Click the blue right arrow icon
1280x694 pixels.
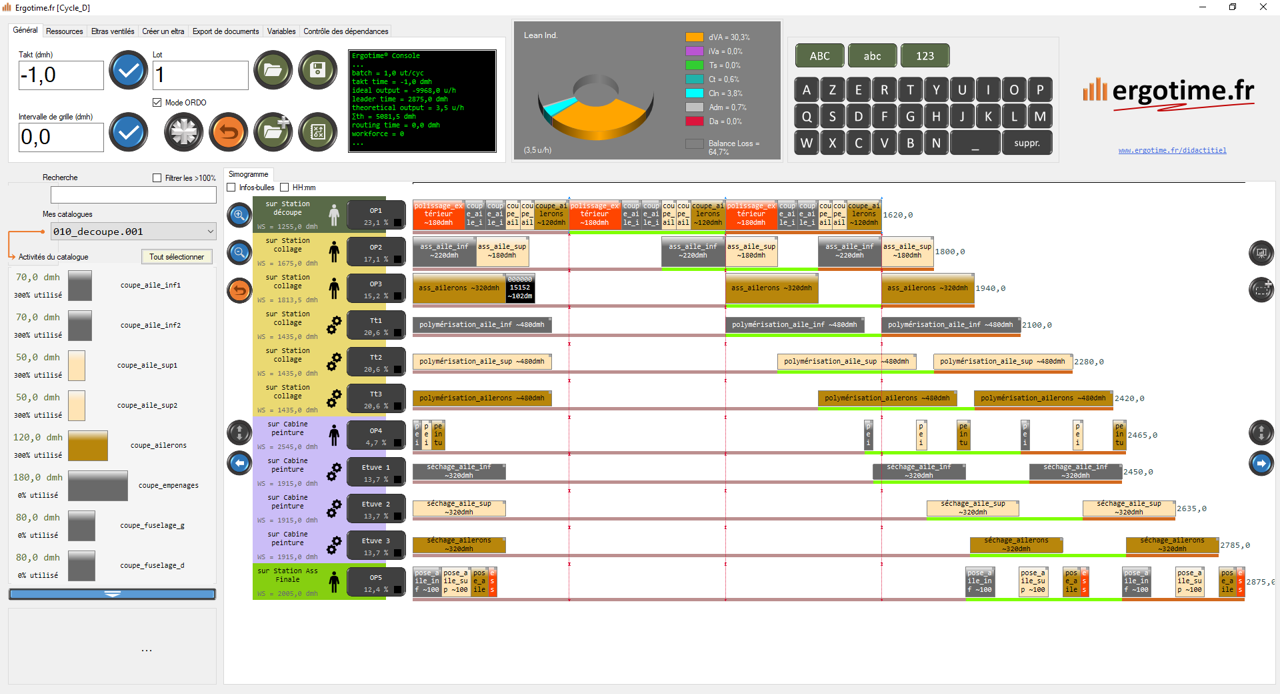point(1261,463)
